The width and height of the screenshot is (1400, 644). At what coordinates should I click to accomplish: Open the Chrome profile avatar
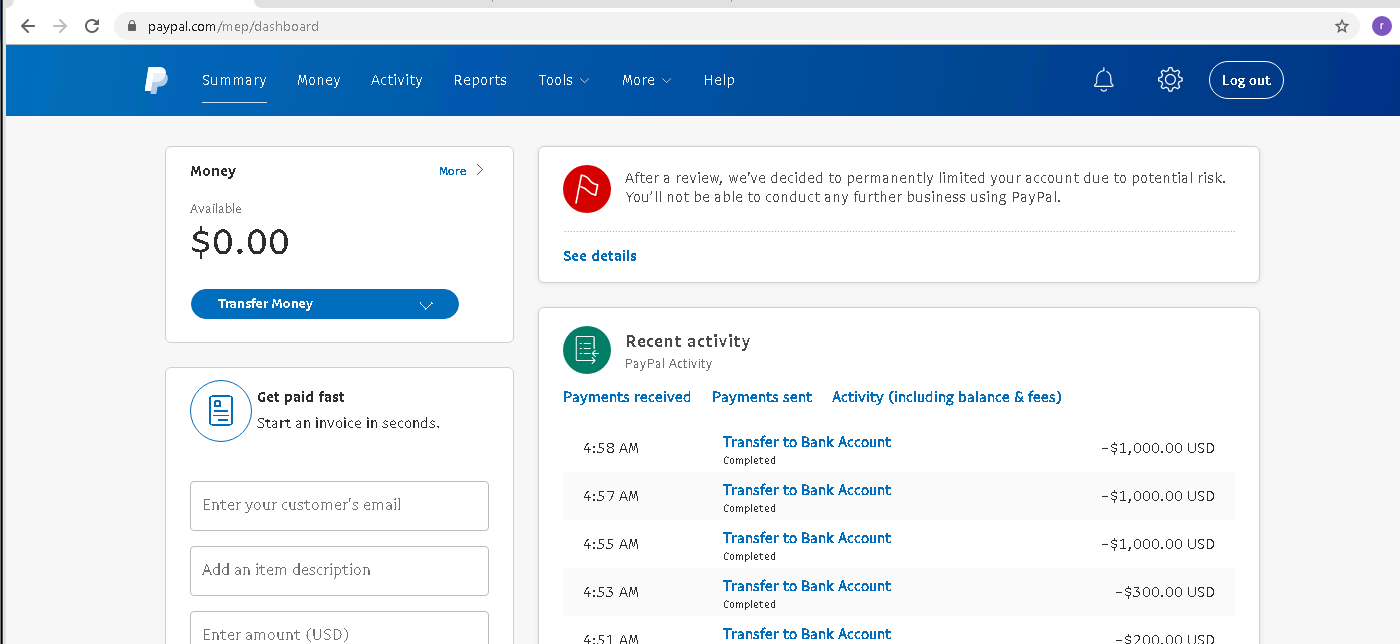1381,27
